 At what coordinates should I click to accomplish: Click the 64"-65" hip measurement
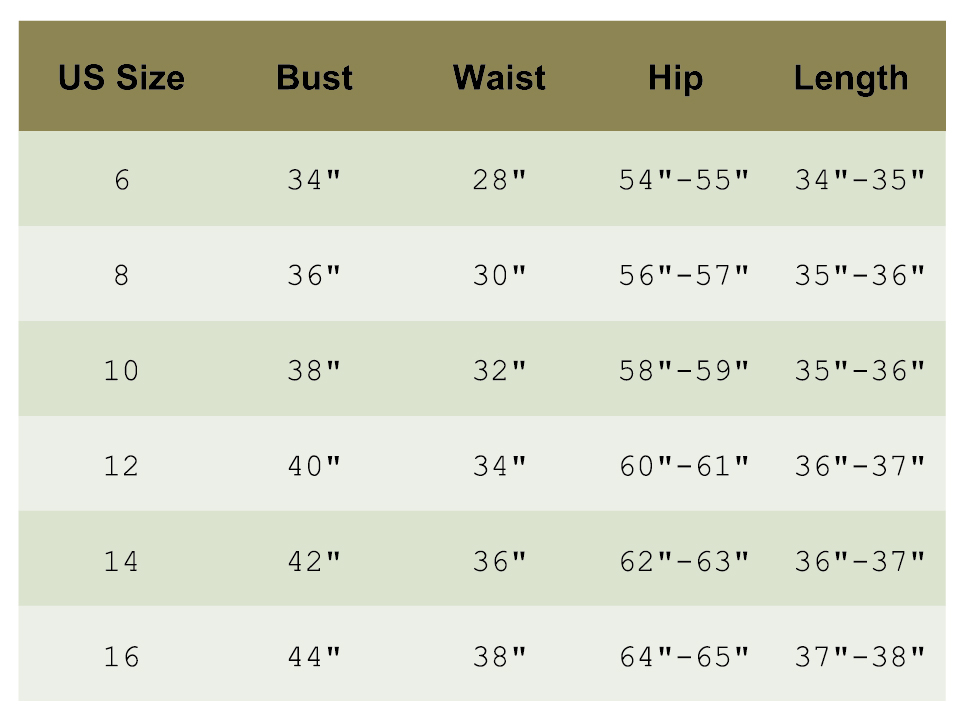pyautogui.click(x=684, y=657)
